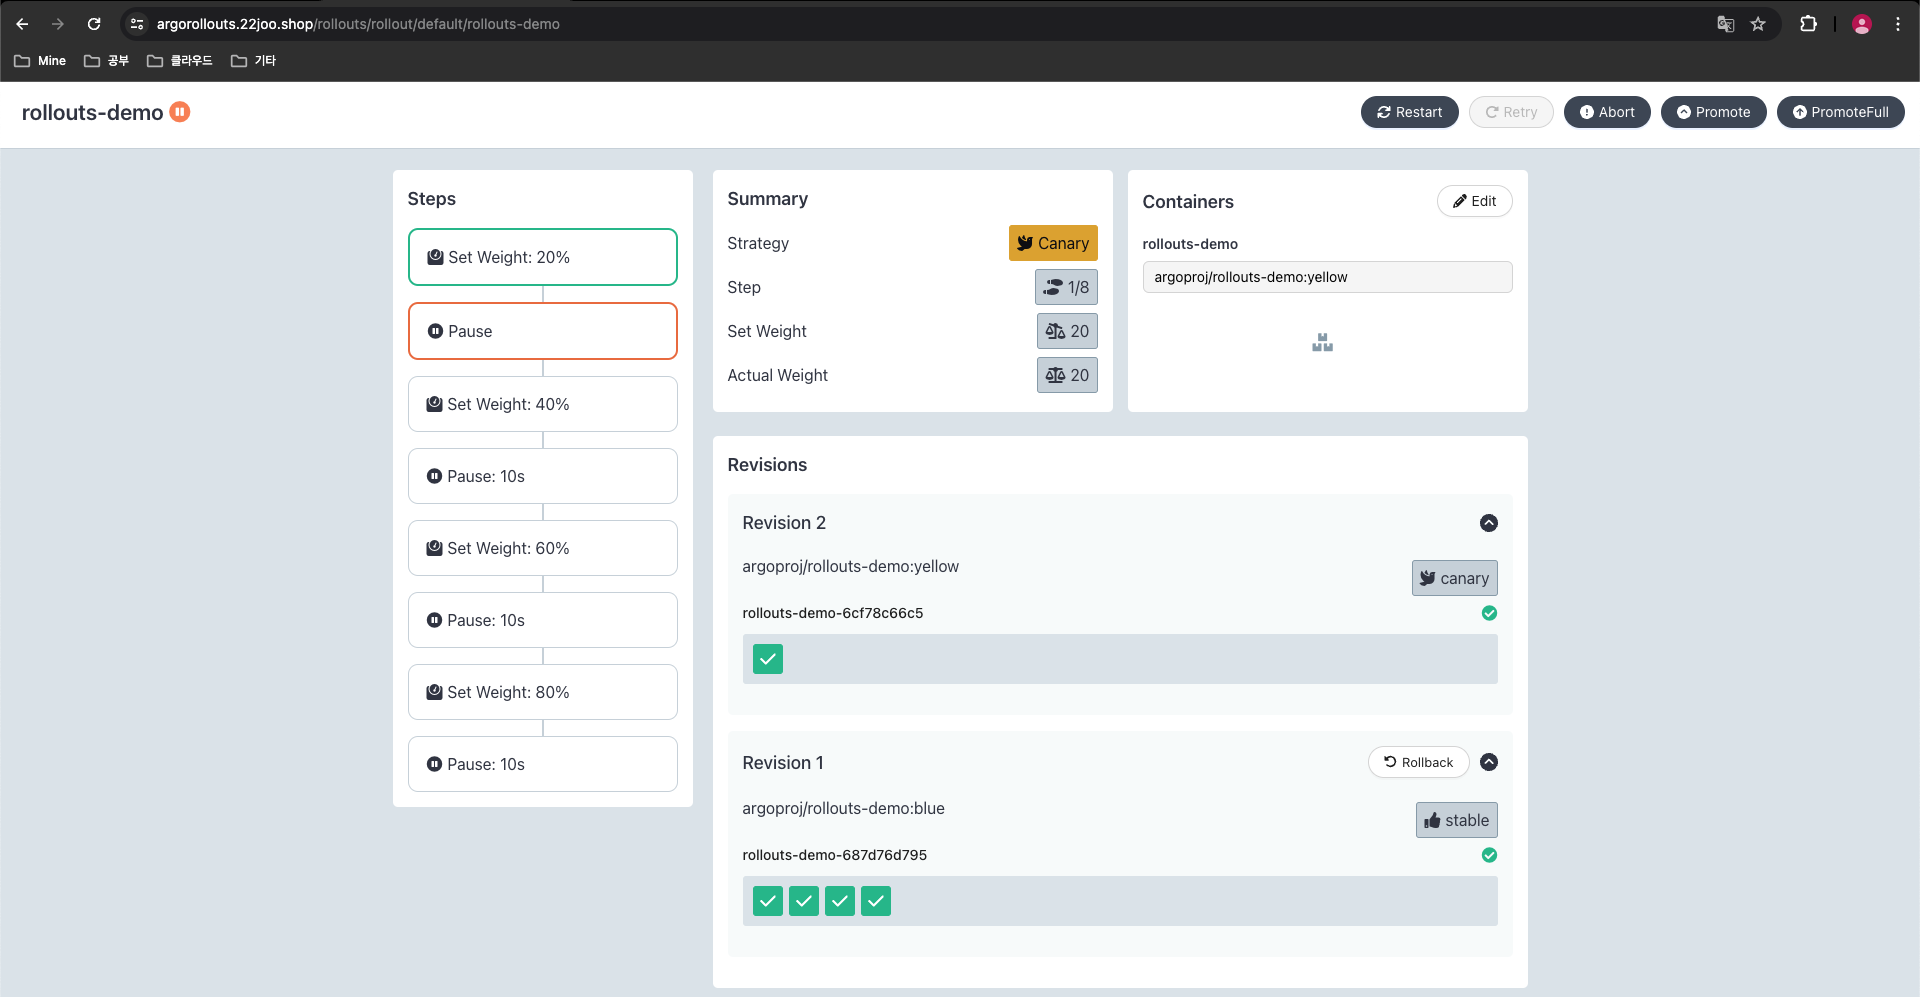Edit the container image

point(1474,201)
